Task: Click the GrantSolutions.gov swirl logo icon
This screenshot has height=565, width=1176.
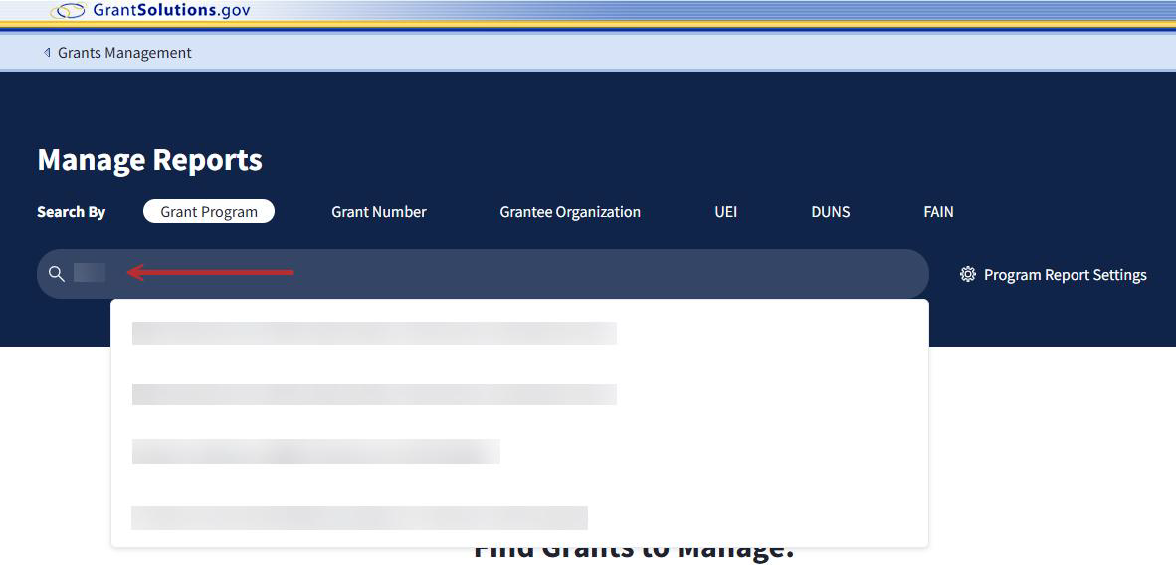Action: click(x=69, y=11)
